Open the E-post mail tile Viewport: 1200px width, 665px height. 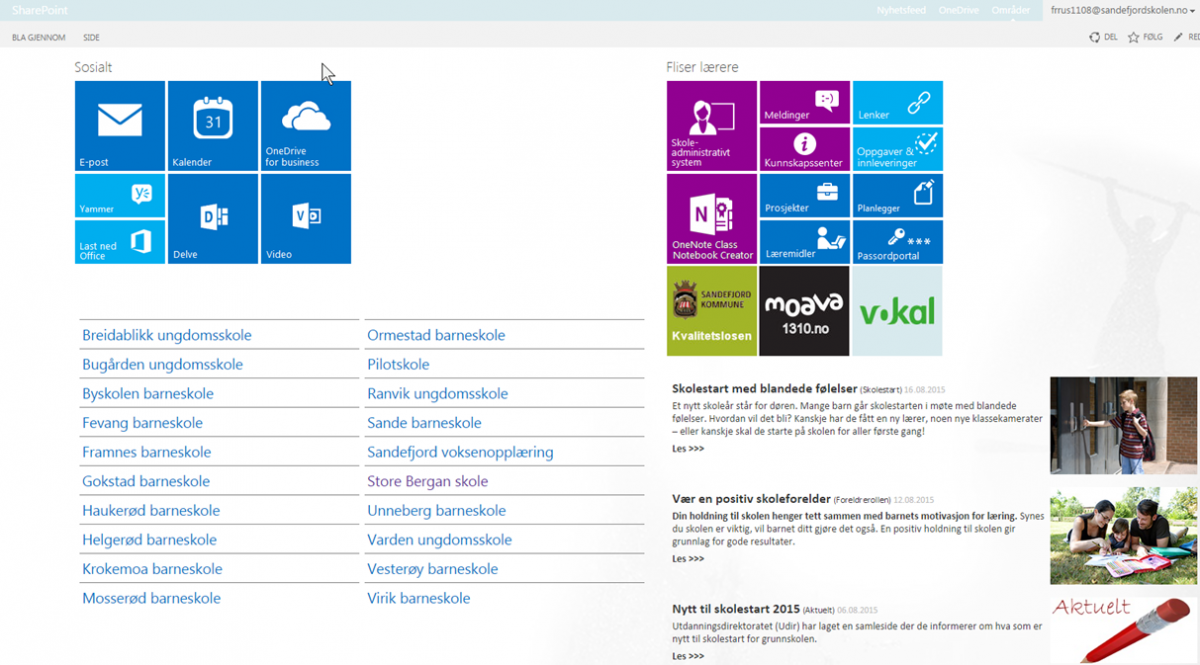(x=120, y=125)
